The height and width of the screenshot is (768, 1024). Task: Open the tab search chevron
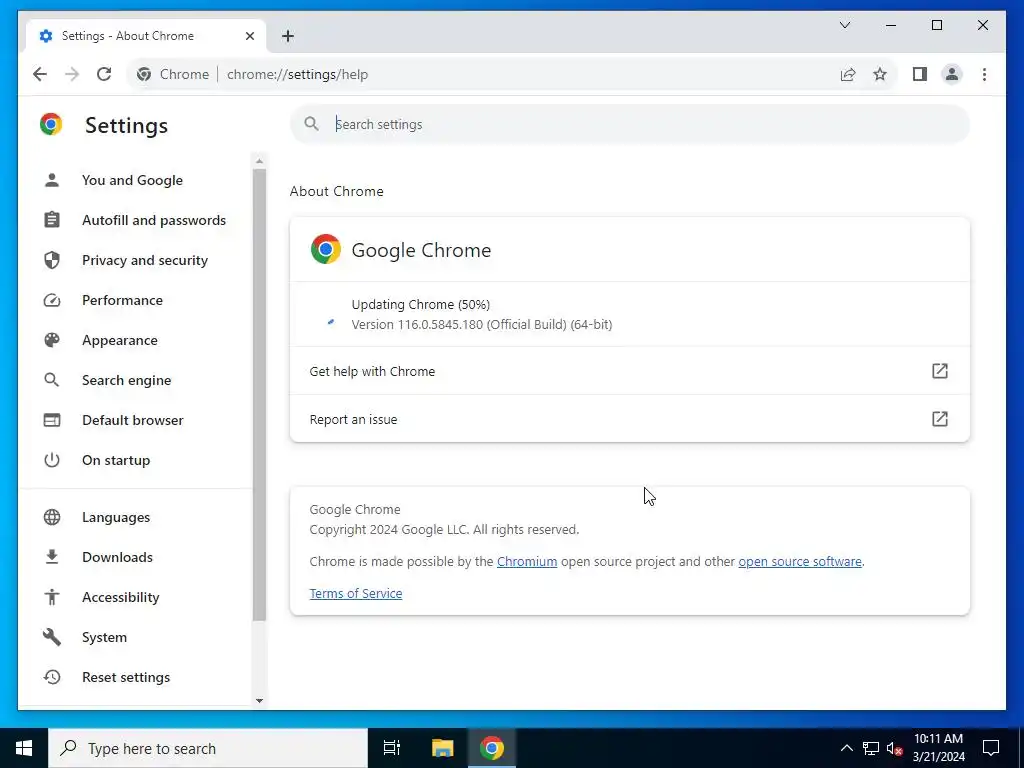click(844, 25)
